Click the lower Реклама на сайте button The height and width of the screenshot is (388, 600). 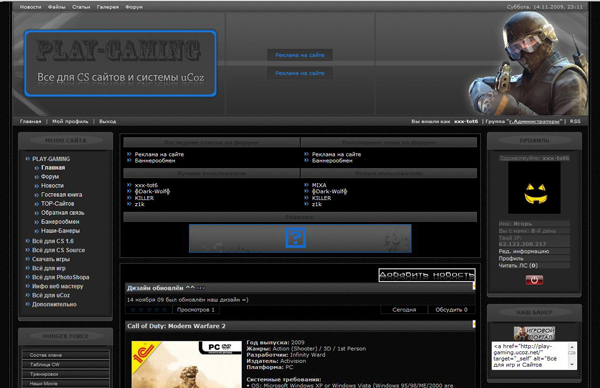click(300, 73)
